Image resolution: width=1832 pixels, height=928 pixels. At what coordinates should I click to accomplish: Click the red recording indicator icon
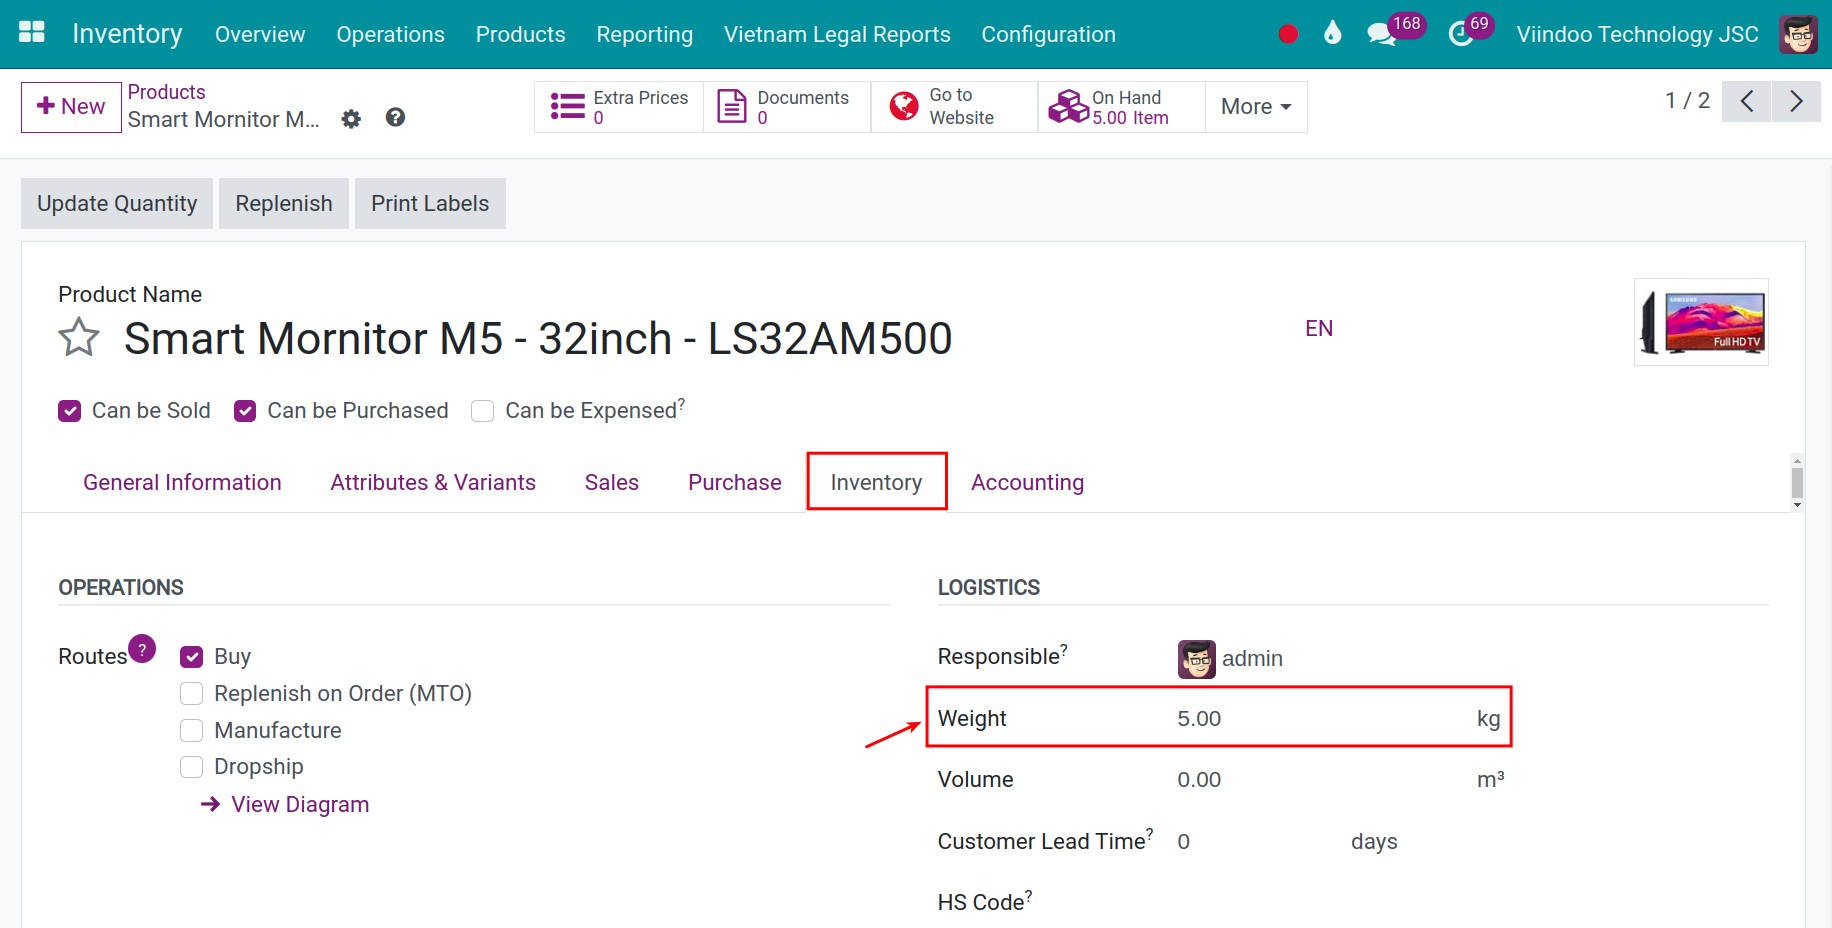pos(1288,34)
